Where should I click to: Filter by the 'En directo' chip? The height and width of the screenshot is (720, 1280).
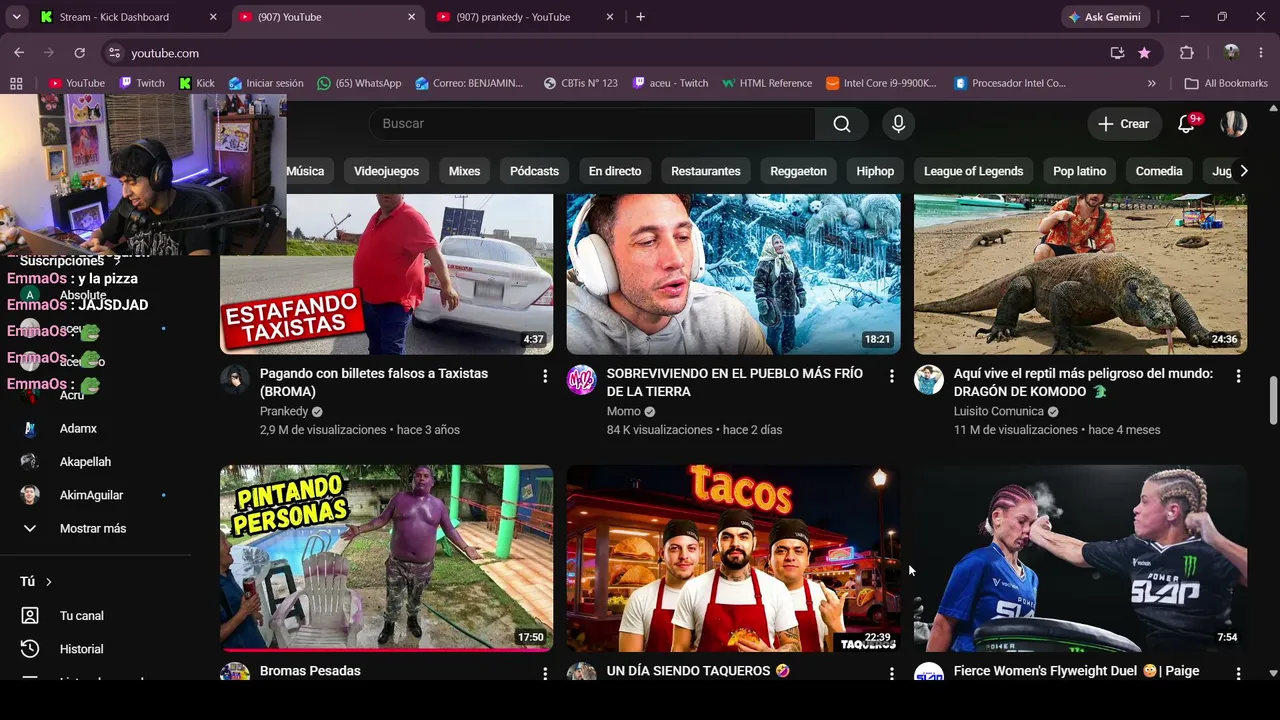615,171
